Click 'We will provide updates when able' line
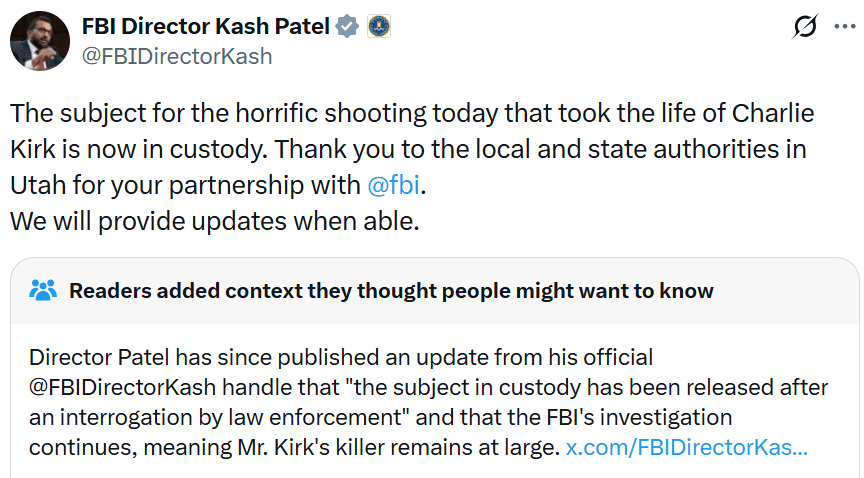Image resolution: width=864 pixels, height=478 pixels. [x=214, y=221]
